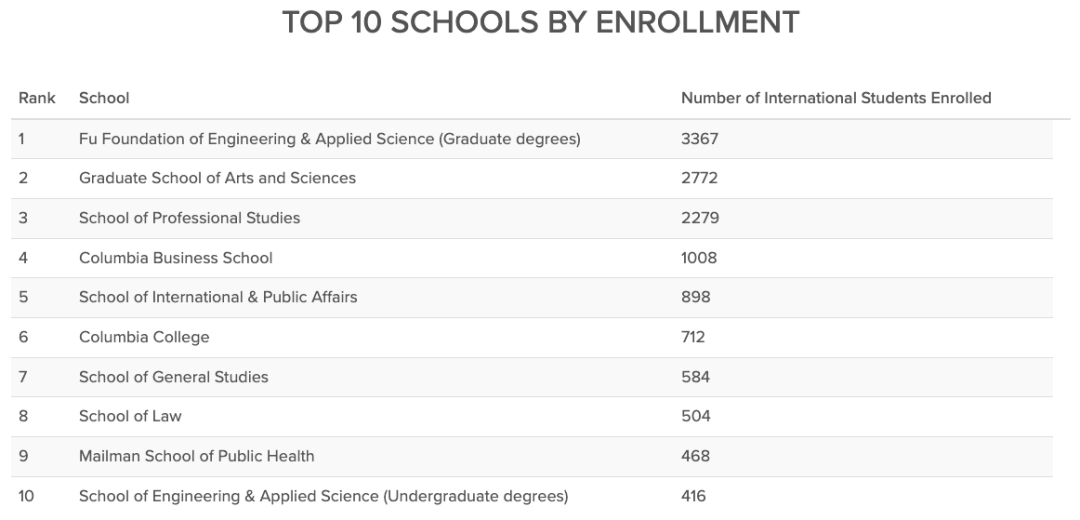Click the rank 10 cell
The height and width of the screenshot is (520, 1080).
[x=26, y=496]
